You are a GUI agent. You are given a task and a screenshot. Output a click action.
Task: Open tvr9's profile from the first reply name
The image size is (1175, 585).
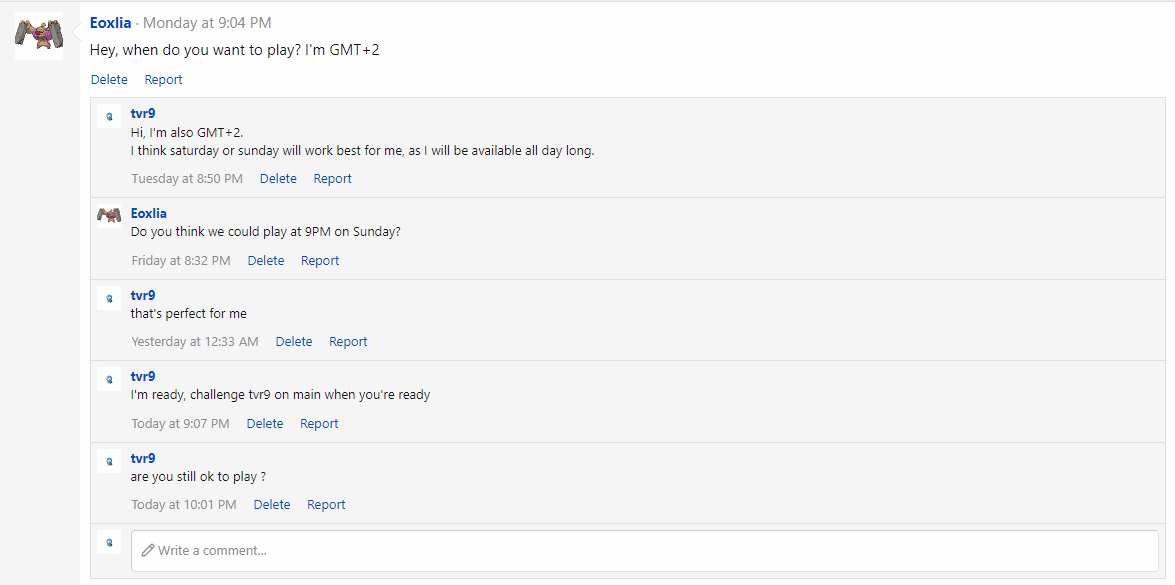143,114
